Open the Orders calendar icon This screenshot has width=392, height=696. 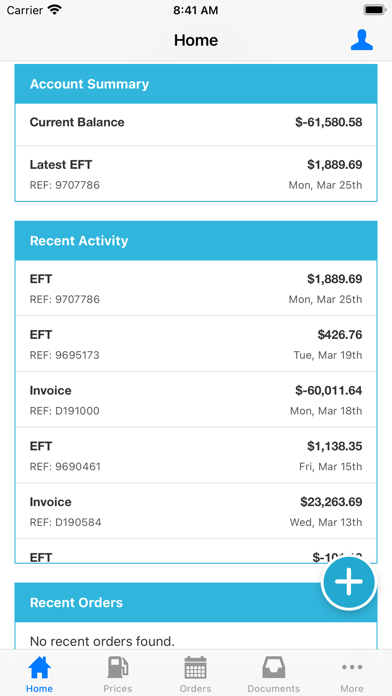tap(195, 668)
